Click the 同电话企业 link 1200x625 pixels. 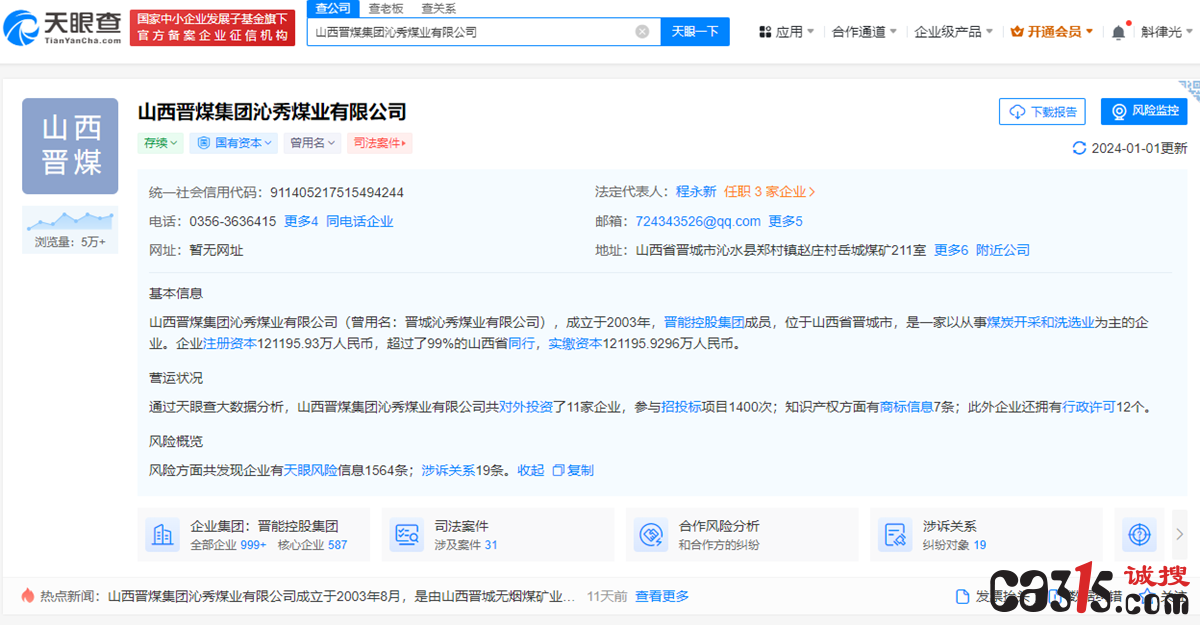[x=360, y=221]
